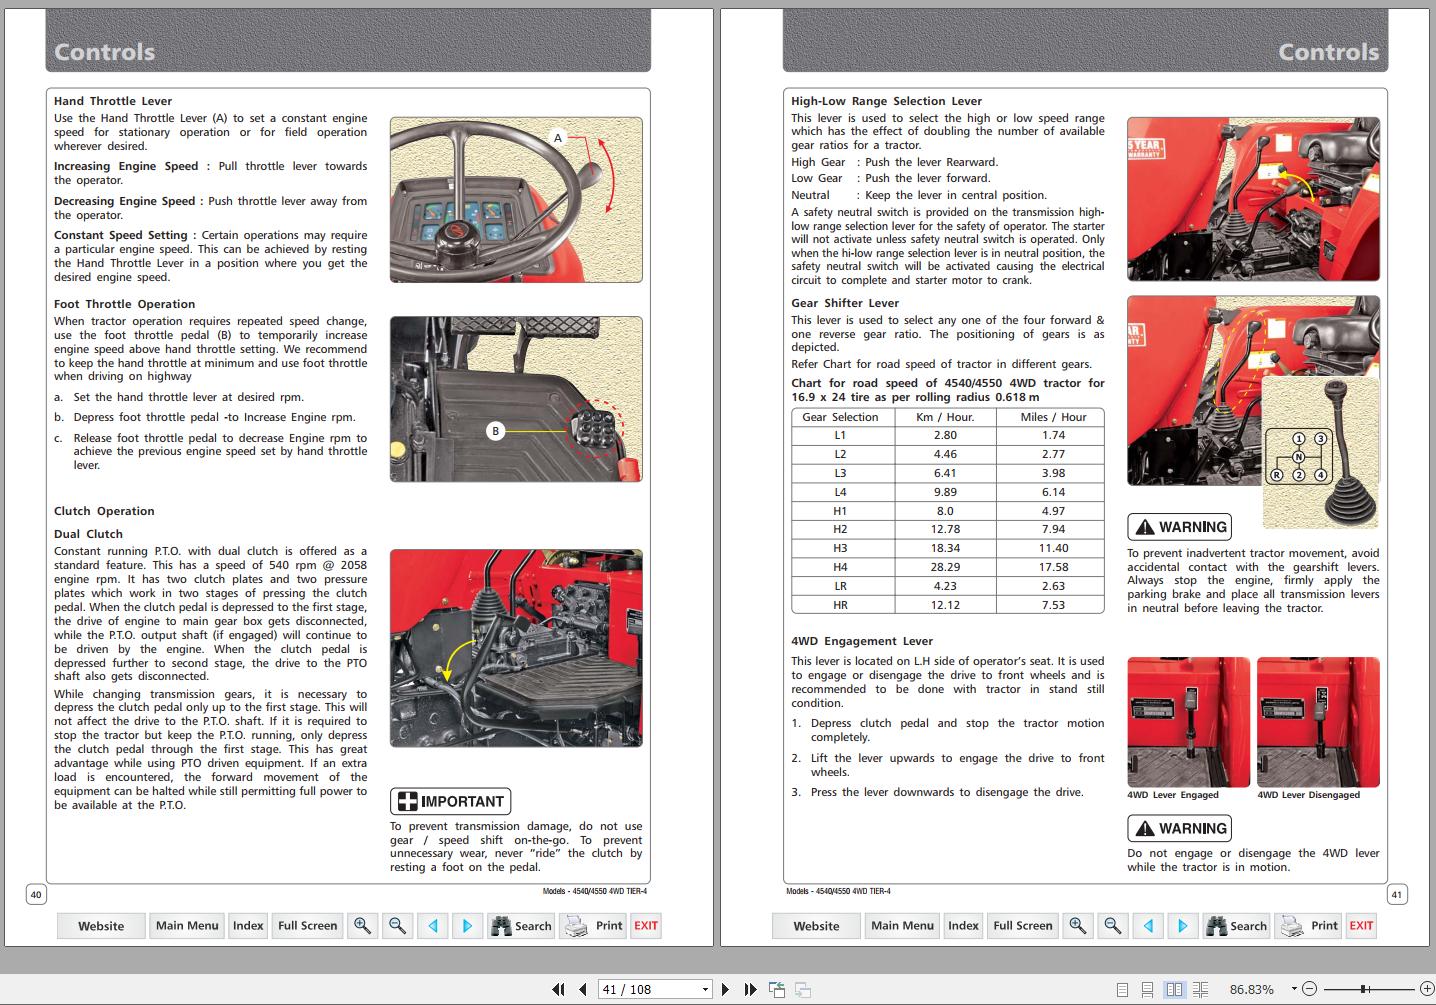Open the zoom percentage dropdown arrow
Viewport: 1436px width, 1005px height.
(1294, 988)
